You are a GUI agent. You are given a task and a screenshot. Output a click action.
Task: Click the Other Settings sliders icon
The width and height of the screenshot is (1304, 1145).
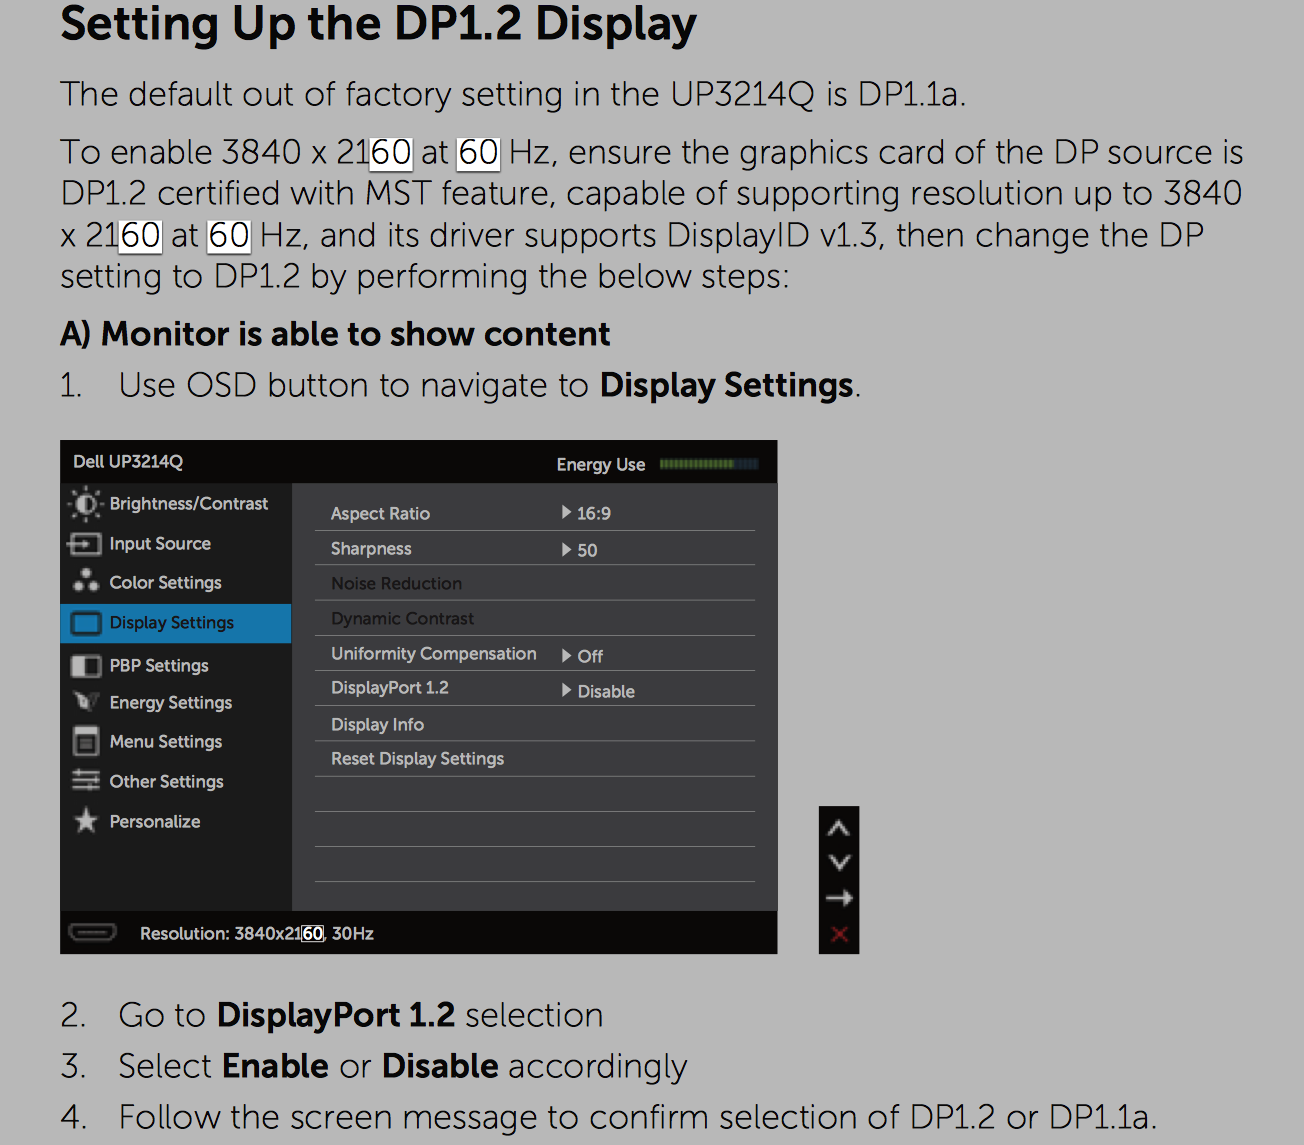[86, 781]
